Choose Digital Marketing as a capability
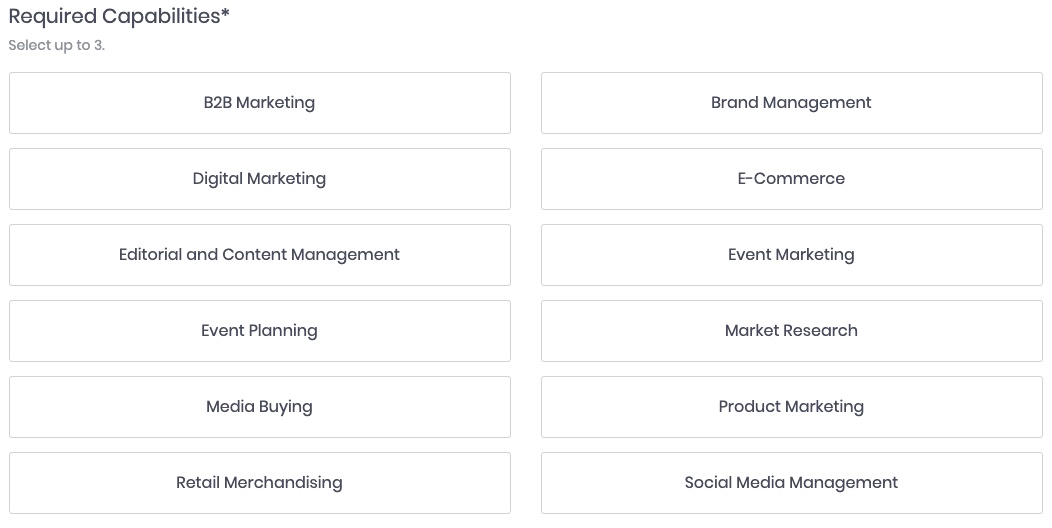This screenshot has width=1052, height=528. point(259,179)
